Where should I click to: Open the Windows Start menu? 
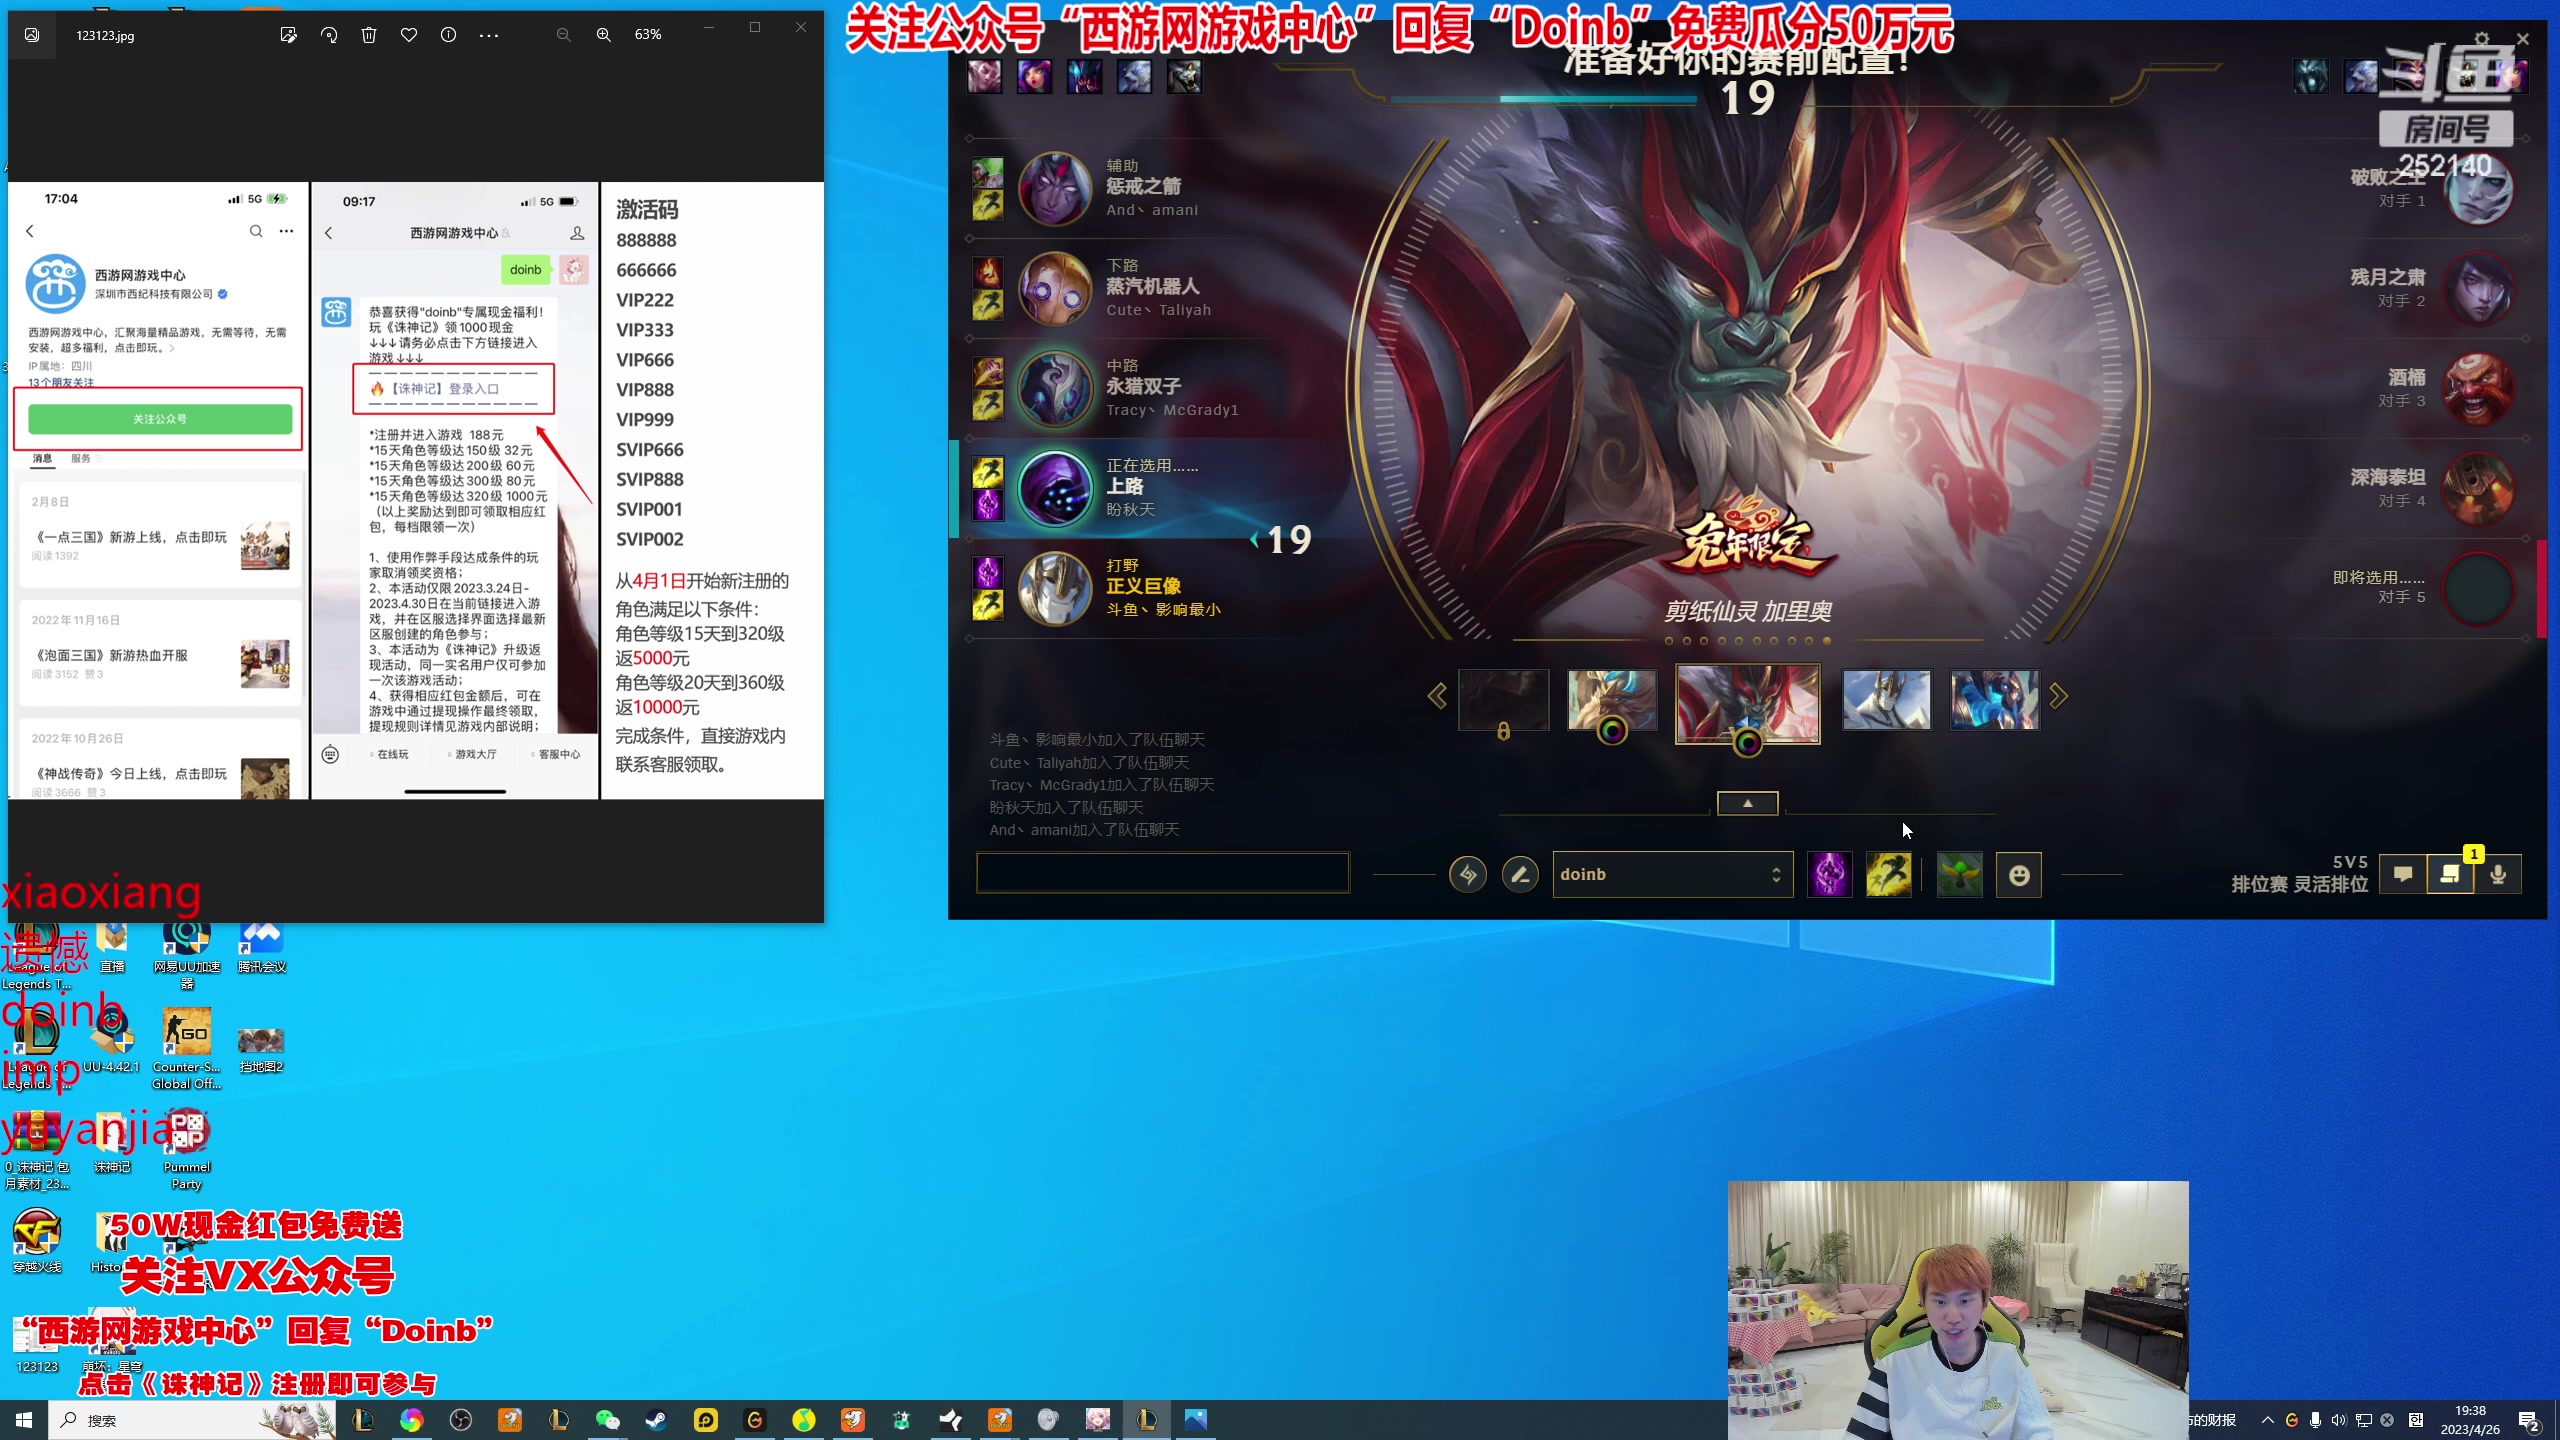coord(24,1420)
